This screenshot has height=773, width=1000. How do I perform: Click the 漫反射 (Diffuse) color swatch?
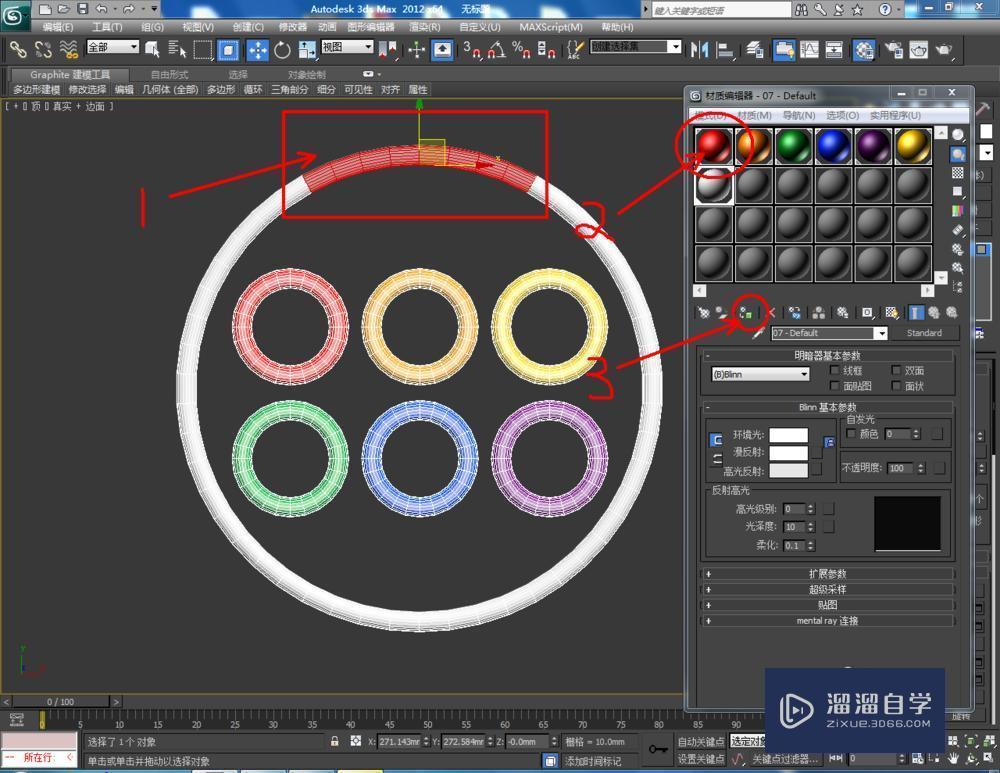tap(788, 452)
